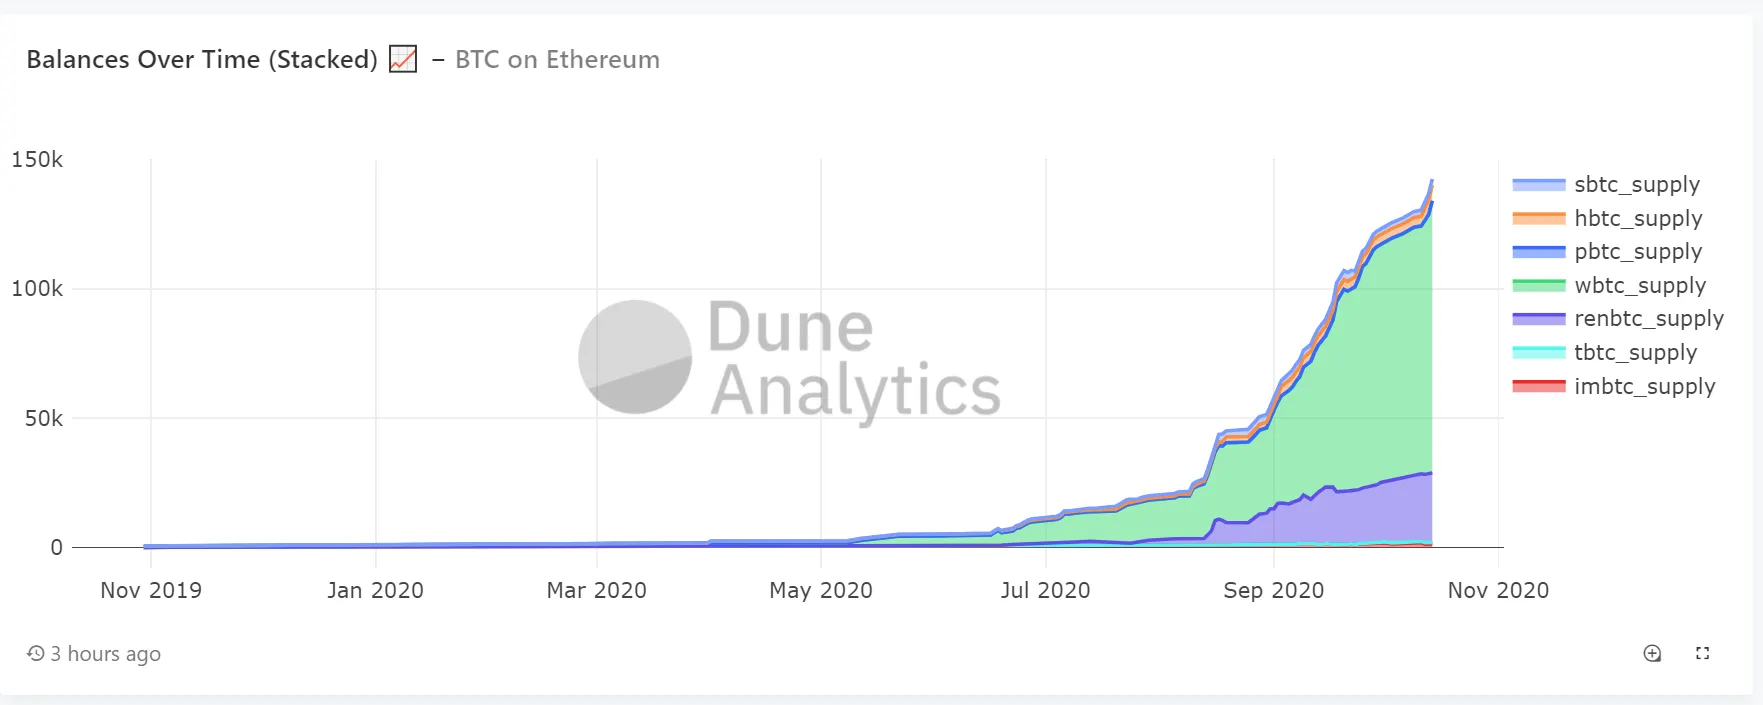The width and height of the screenshot is (1763, 705).
Task: Open the 'BTC on Ethereum' link
Action: point(556,59)
